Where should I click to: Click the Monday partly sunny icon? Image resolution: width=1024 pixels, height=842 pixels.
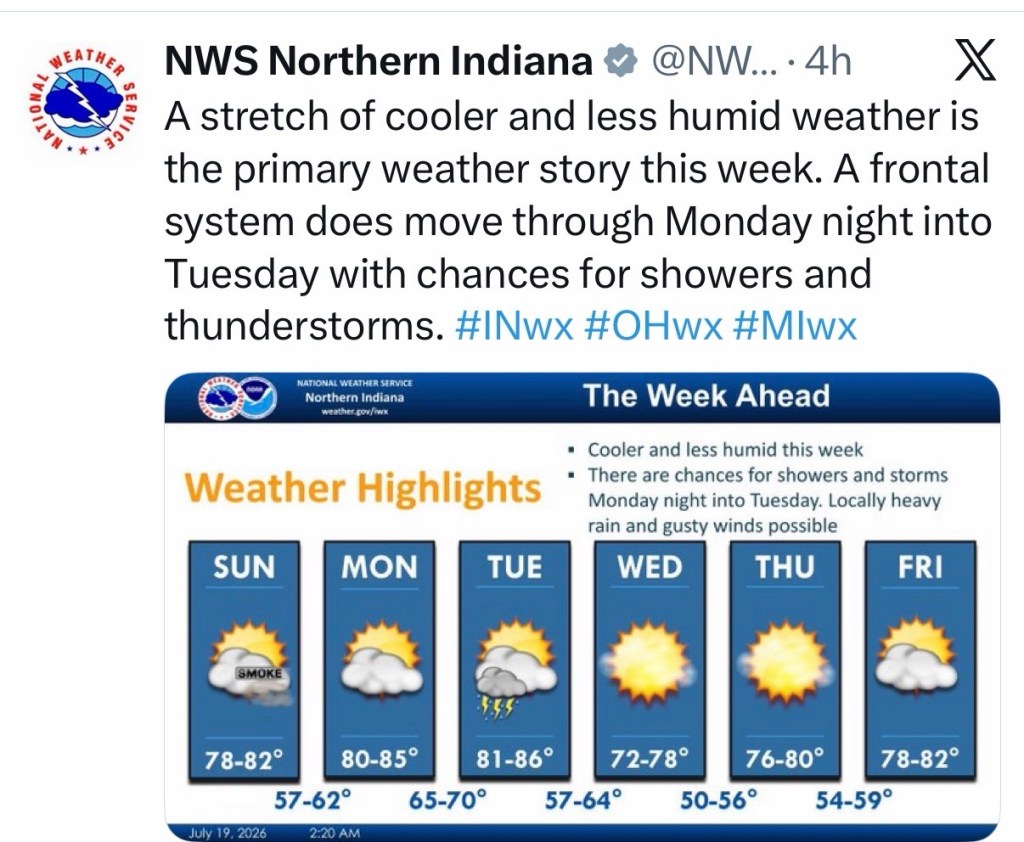click(x=383, y=658)
